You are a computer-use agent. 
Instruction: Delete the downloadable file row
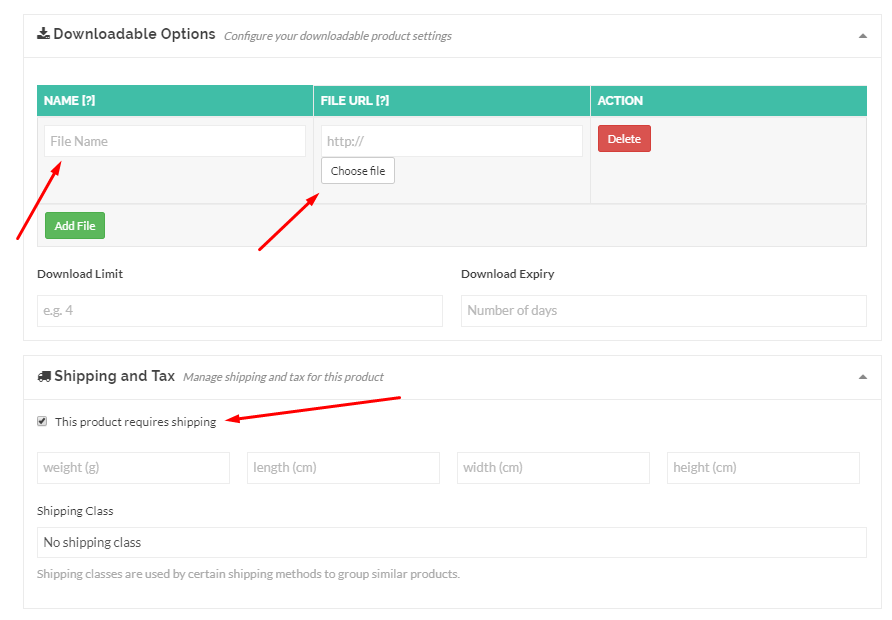pyautogui.click(x=624, y=139)
